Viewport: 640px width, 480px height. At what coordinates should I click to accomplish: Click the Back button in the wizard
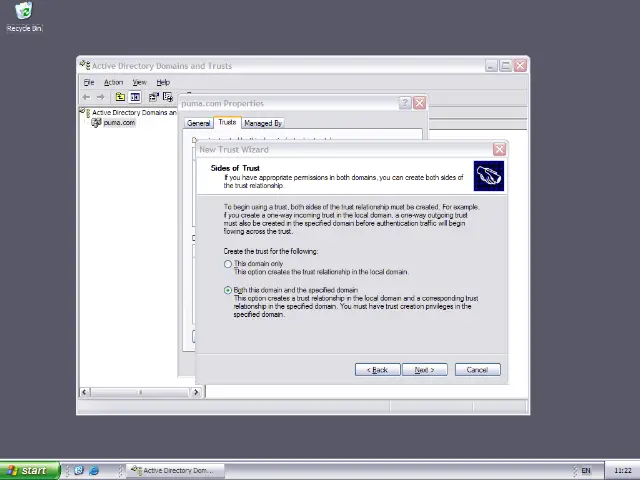(378, 370)
